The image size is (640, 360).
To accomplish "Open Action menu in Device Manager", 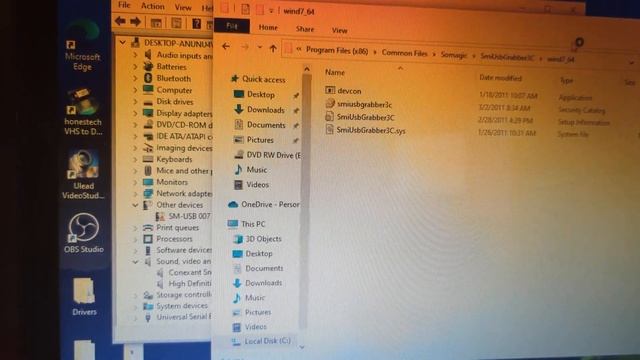I will click(x=152, y=6).
